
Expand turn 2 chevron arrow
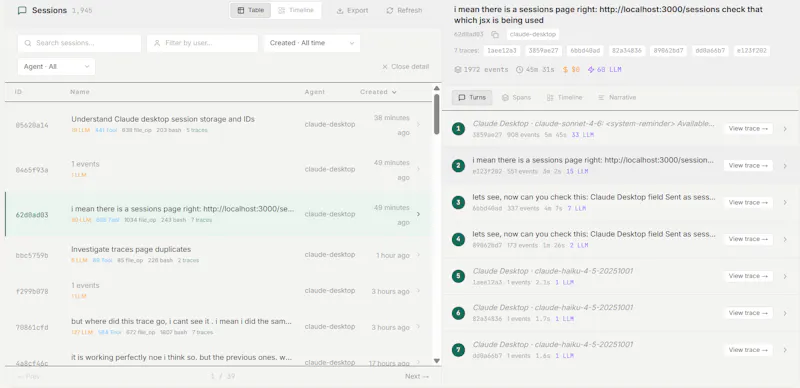click(785, 166)
